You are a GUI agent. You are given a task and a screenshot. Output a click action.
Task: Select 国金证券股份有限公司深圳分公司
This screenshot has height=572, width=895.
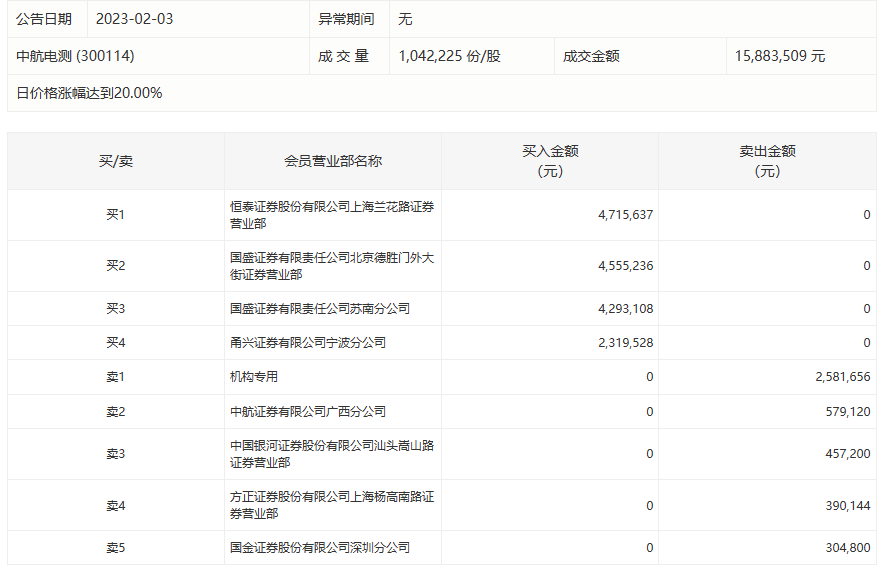pyautogui.click(x=320, y=548)
